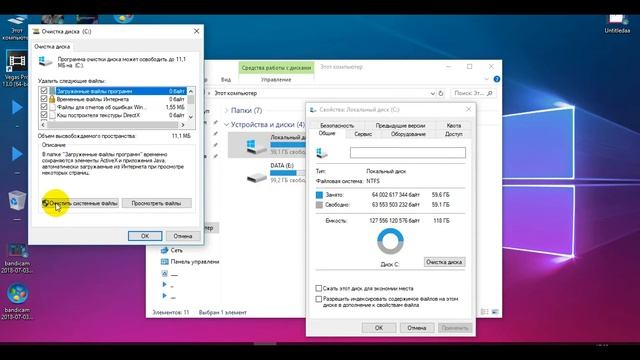Click blue 'Занято' color swatch

point(319,195)
